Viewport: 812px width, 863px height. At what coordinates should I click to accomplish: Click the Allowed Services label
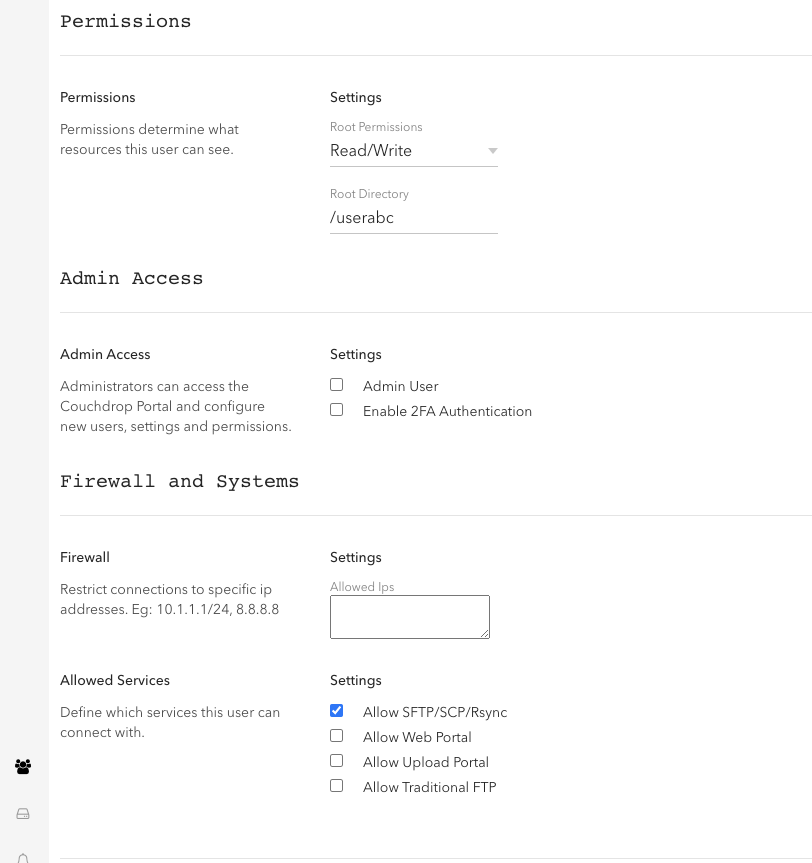[x=114, y=680]
